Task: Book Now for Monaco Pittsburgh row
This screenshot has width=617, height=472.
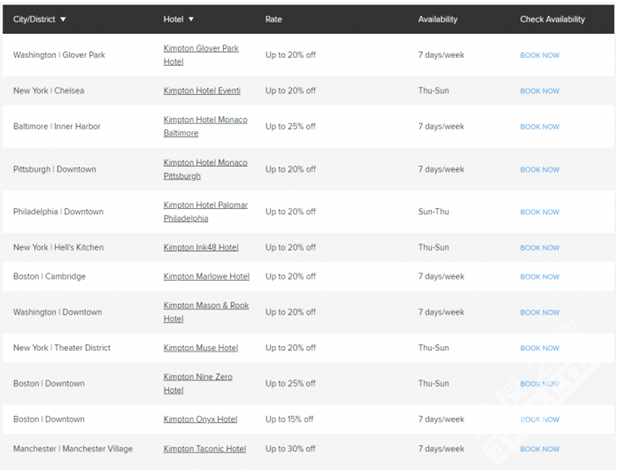Action: point(539,170)
